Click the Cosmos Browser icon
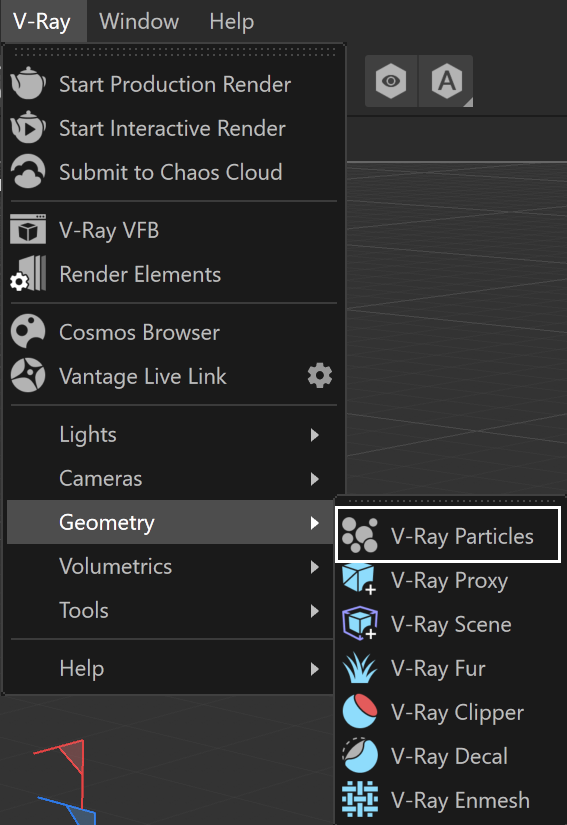Viewport: 567px width, 825px height. [28, 331]
